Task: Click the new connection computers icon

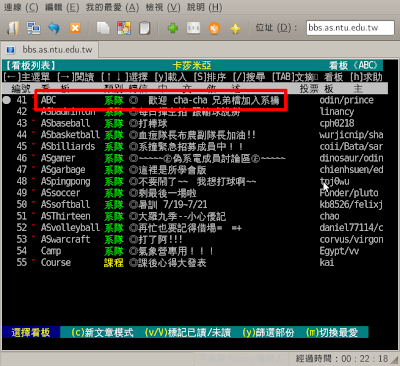Action: (33, 28)
